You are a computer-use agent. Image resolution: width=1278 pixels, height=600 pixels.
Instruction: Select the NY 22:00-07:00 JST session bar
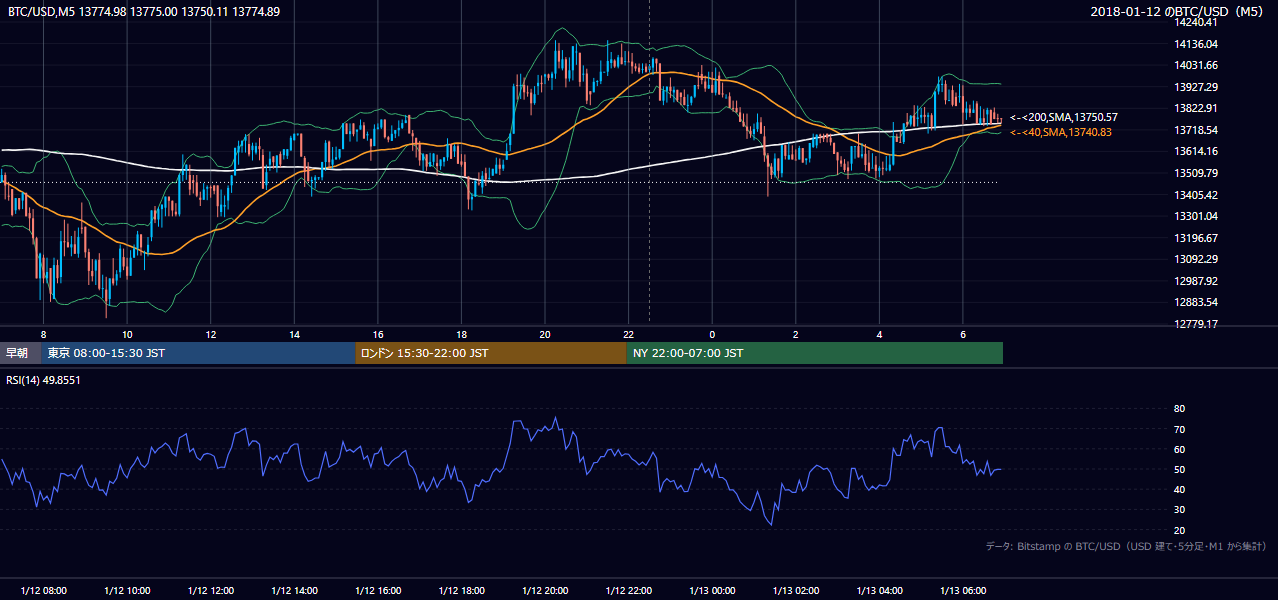coord(815,353)
